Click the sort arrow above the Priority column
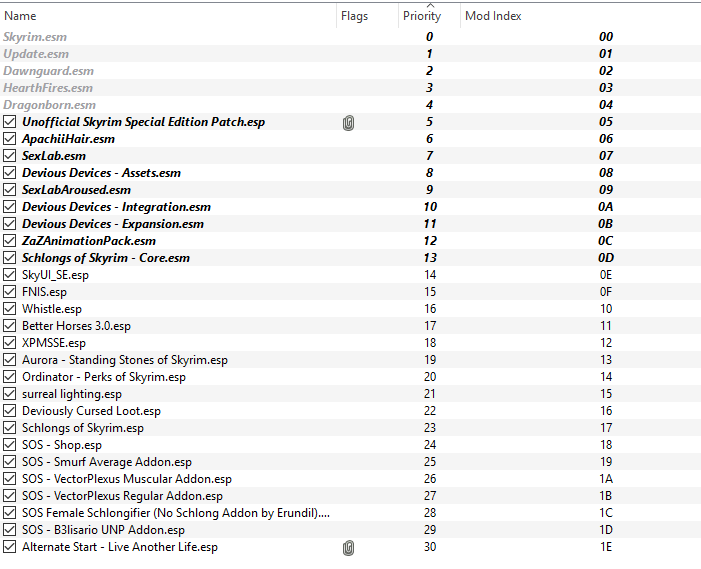This screenshot has height=569, width=701. [x=430, y=5]
